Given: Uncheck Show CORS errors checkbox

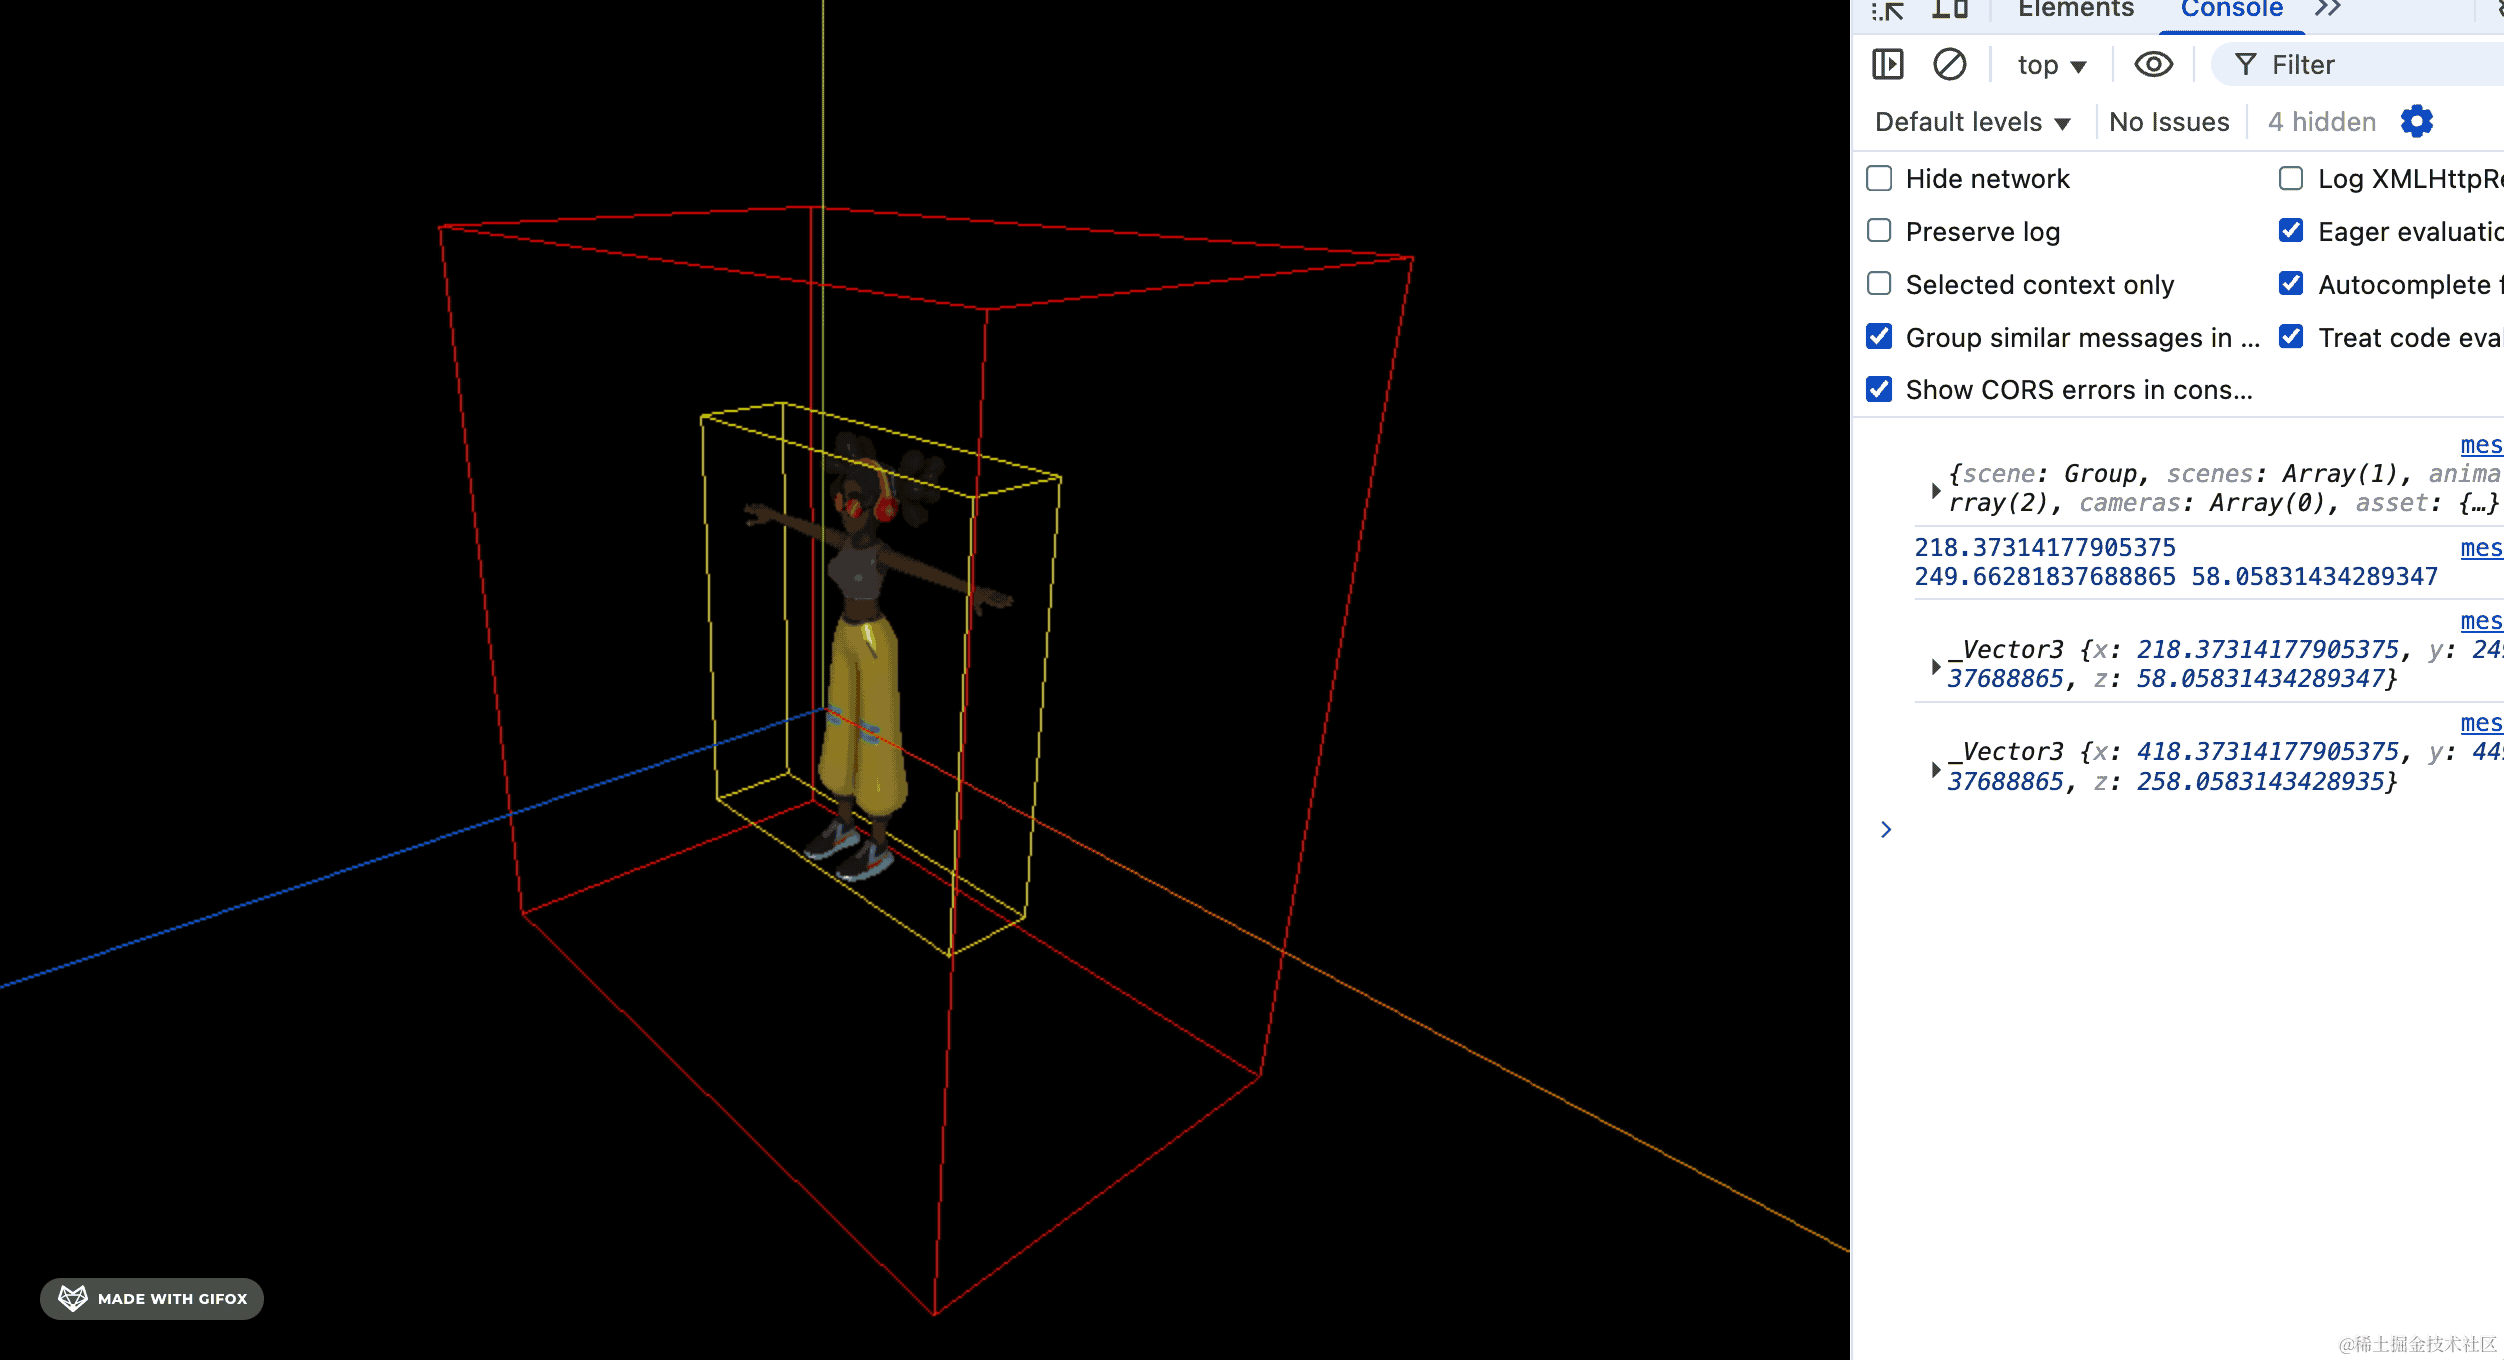Looking at the screenshot, I should (x=1879, y=389).
